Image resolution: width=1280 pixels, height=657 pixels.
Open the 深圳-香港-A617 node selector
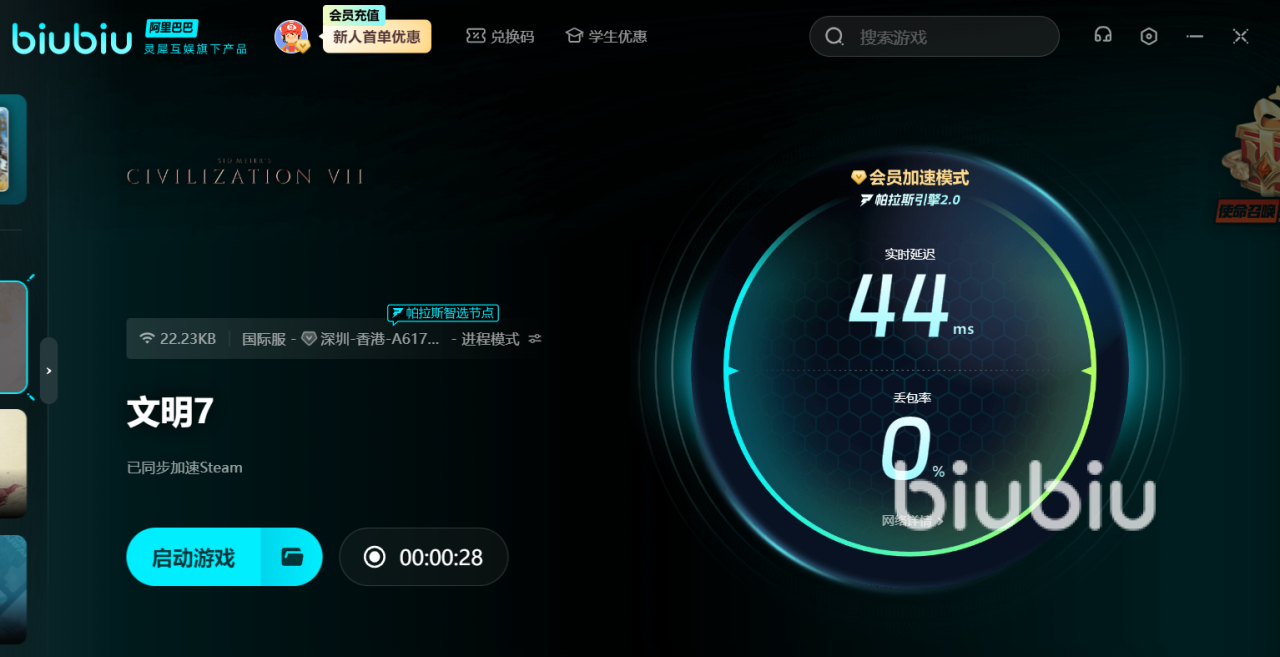click(x=378, y=339)
